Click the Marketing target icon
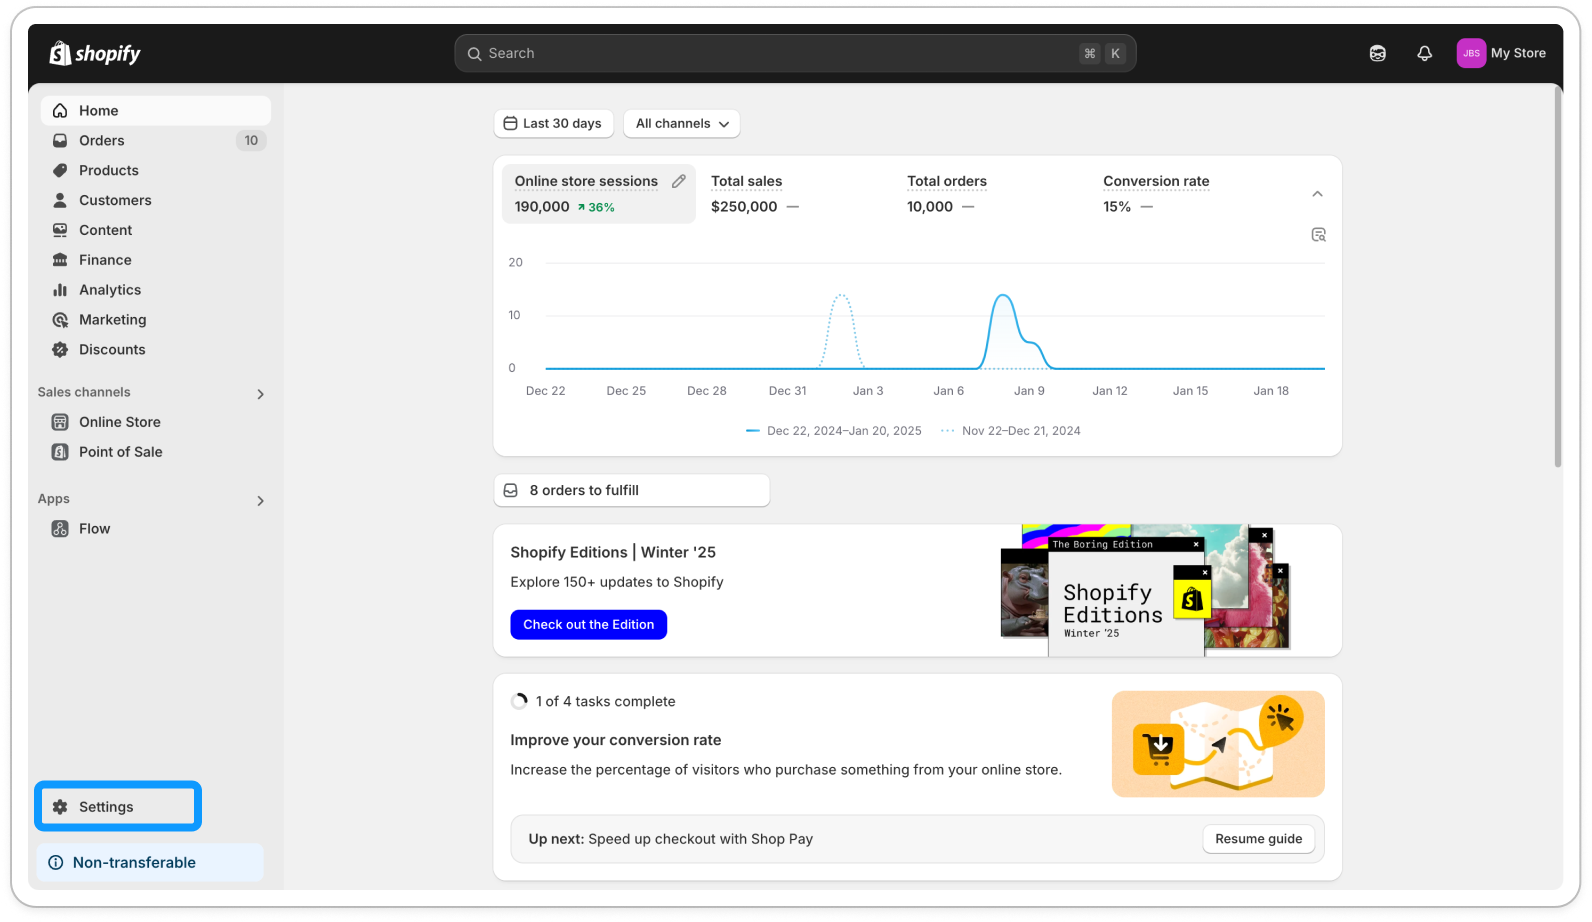 pos(60,320)
